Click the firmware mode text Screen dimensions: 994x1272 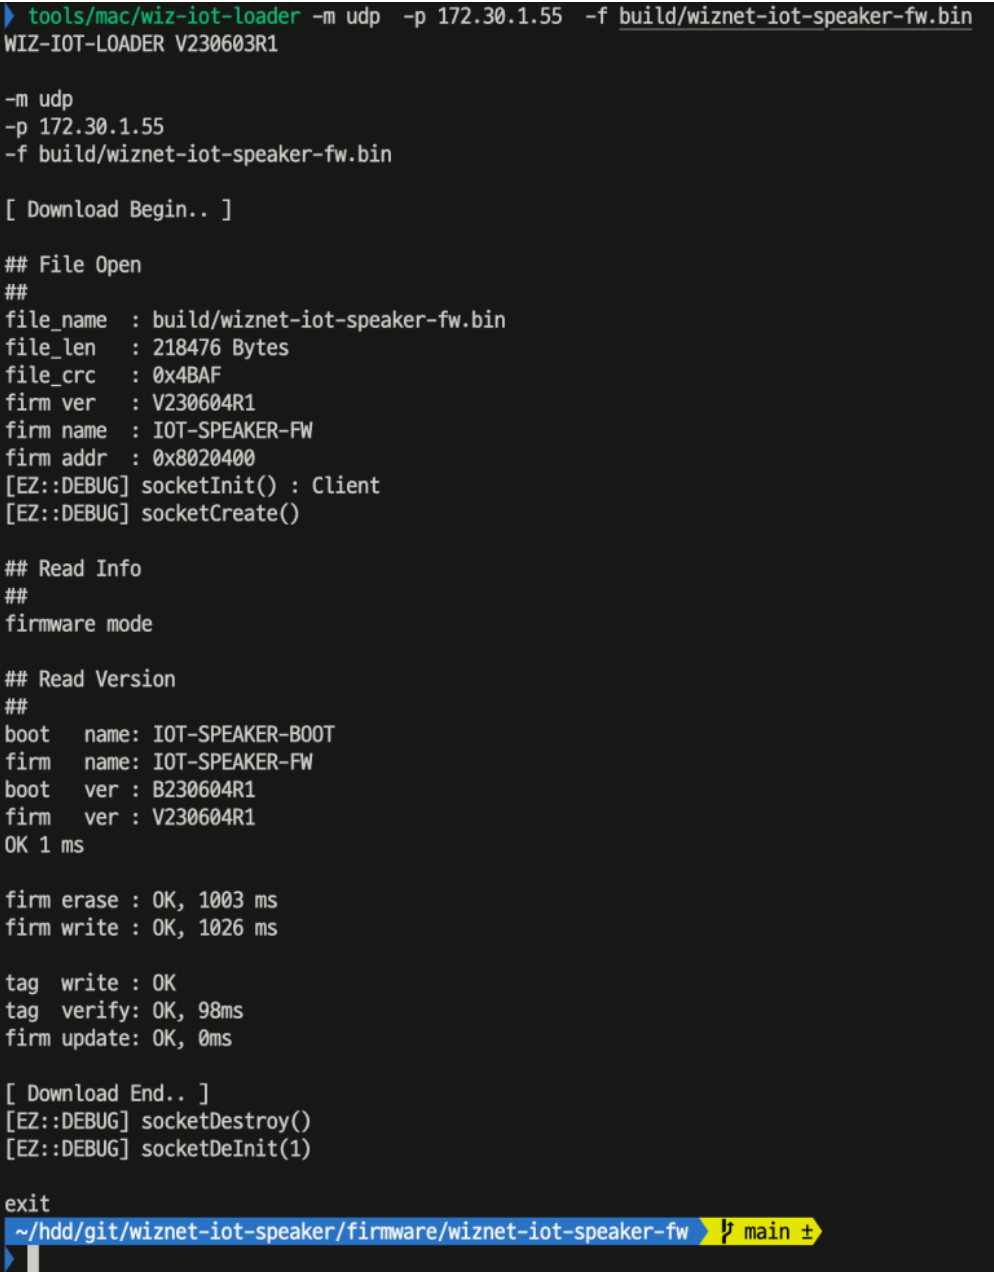79,624
